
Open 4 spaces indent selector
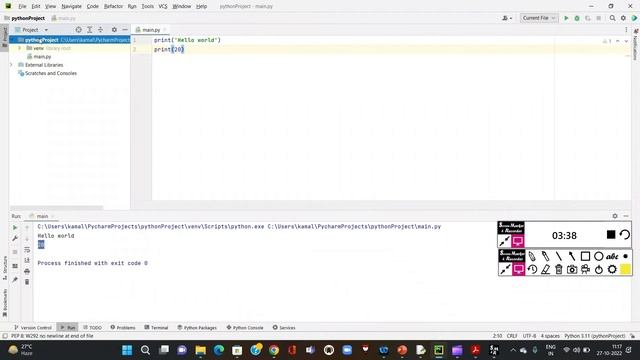[x=550, y=336]
